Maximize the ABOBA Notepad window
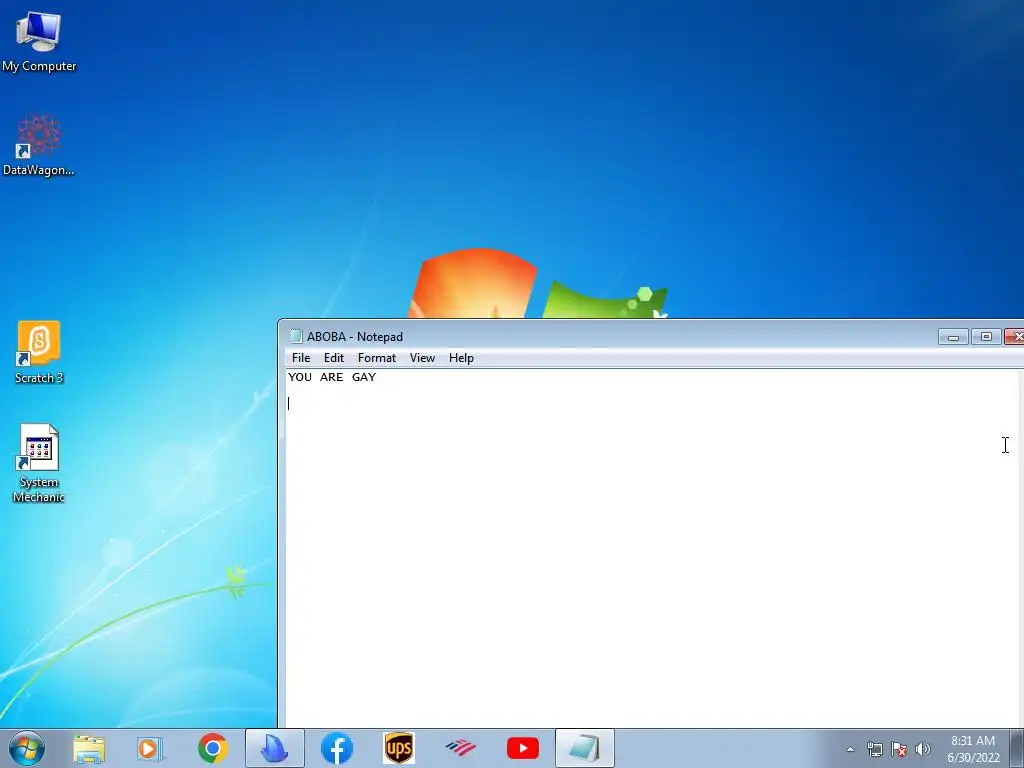This screenshot has height=768, width=1024. (x=986, y=336)
